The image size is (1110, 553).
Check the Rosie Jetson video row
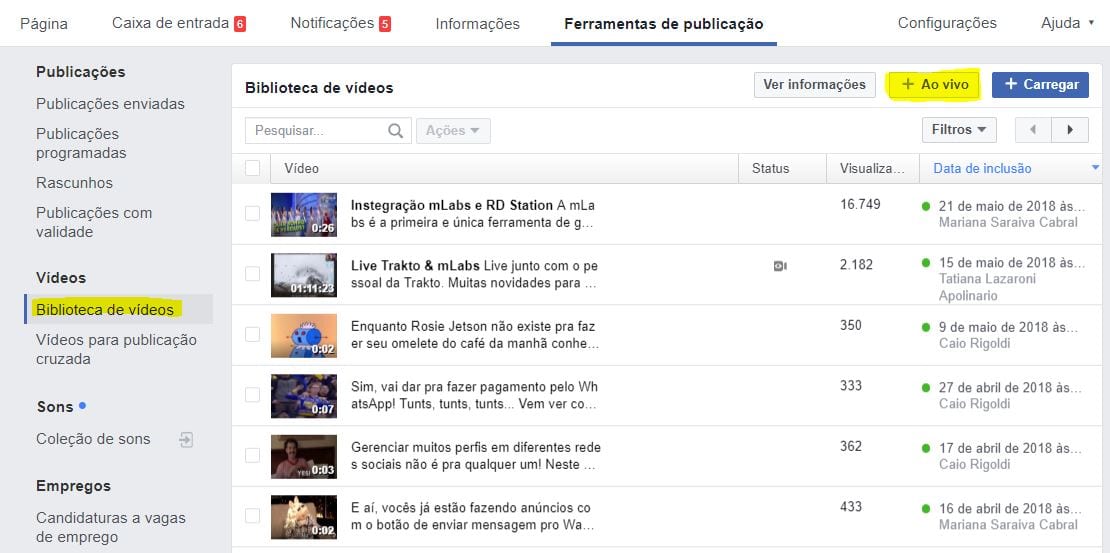252,335
